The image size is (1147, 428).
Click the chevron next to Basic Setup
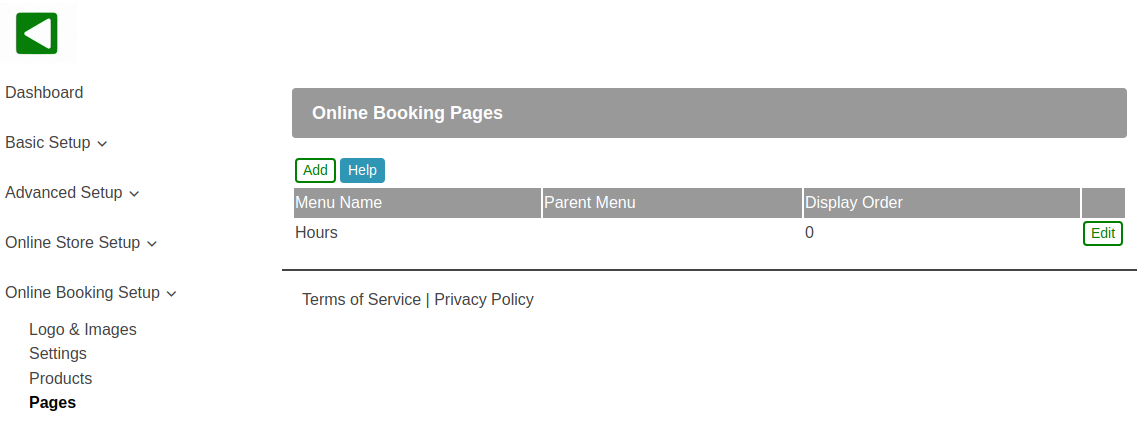102,144
